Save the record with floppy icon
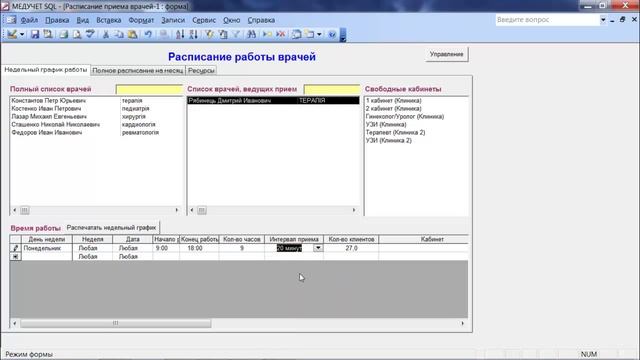 tap(35, 34)
